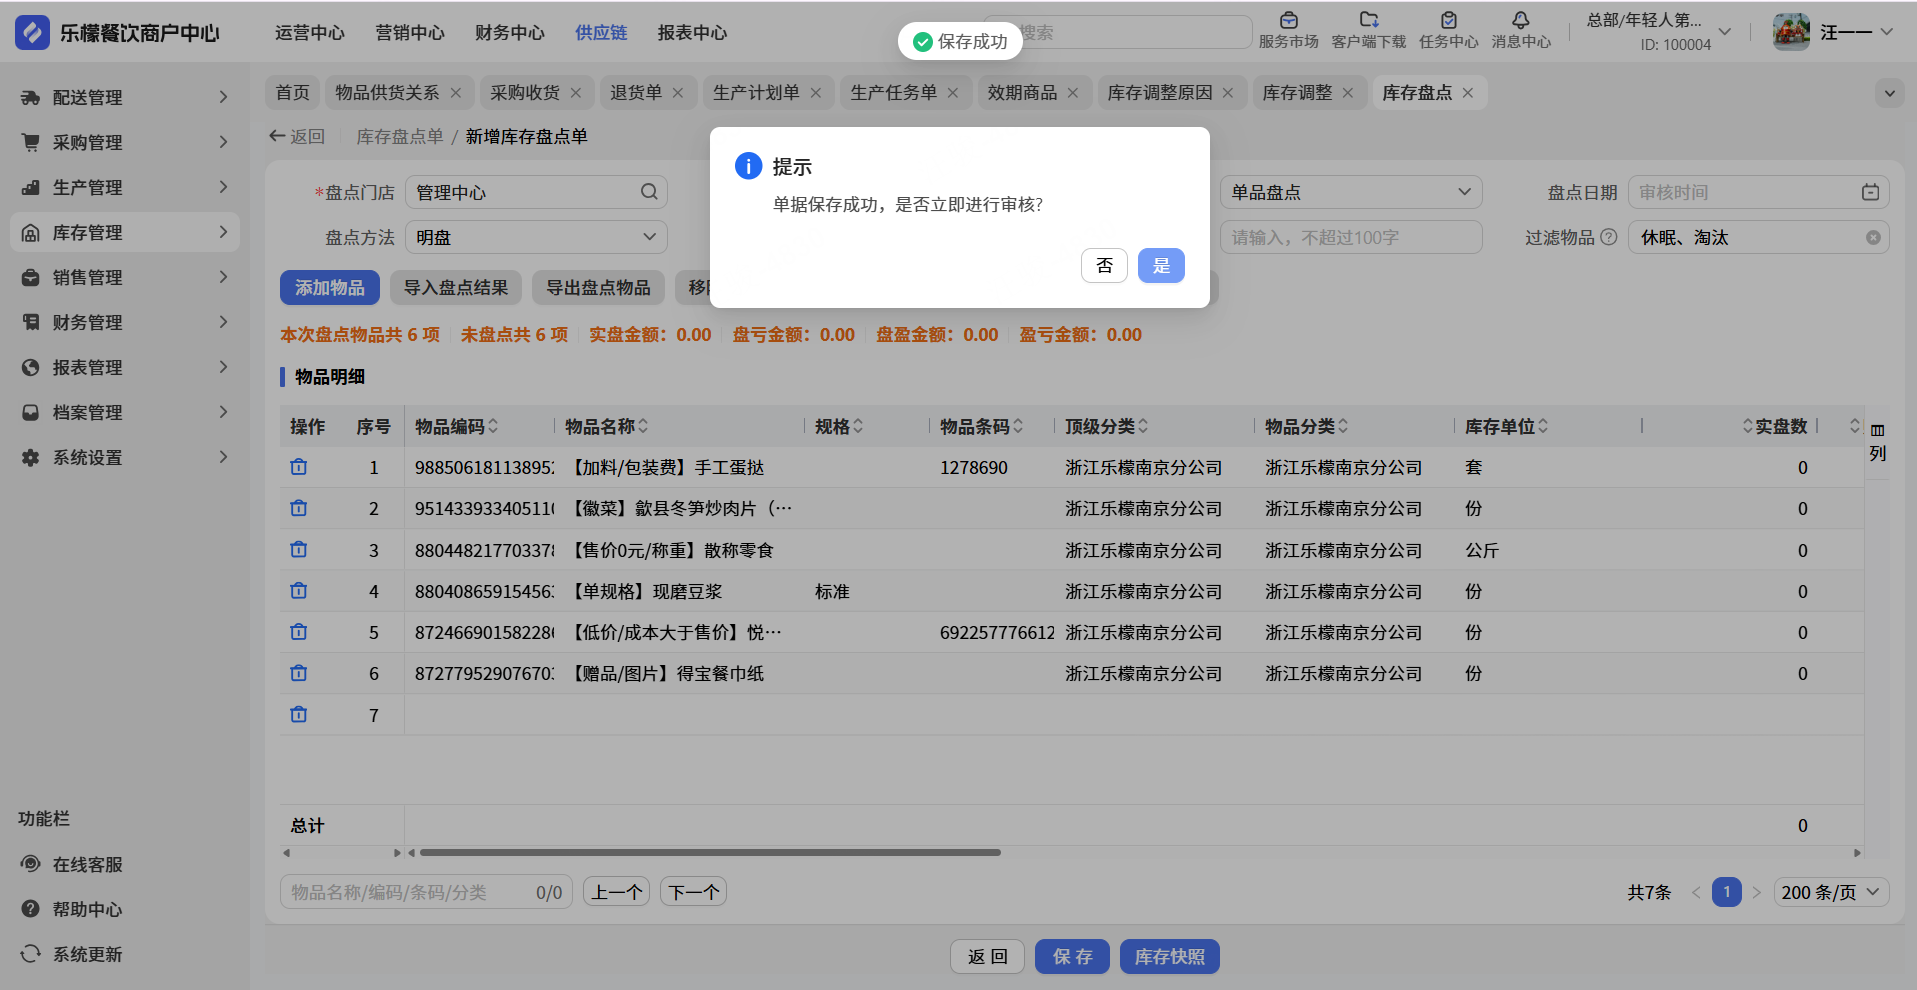1917x990 pixels.
Task: Open the calendar icon in 盘点日期
Action: click(x=1870, y=192)
